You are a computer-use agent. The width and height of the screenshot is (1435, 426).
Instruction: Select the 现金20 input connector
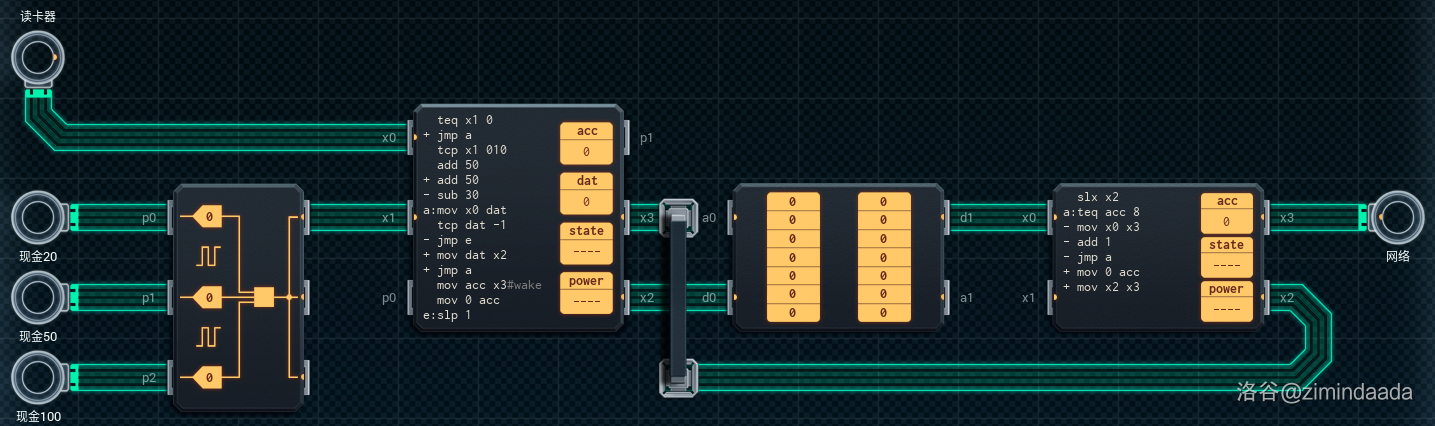tap(38, 217)
